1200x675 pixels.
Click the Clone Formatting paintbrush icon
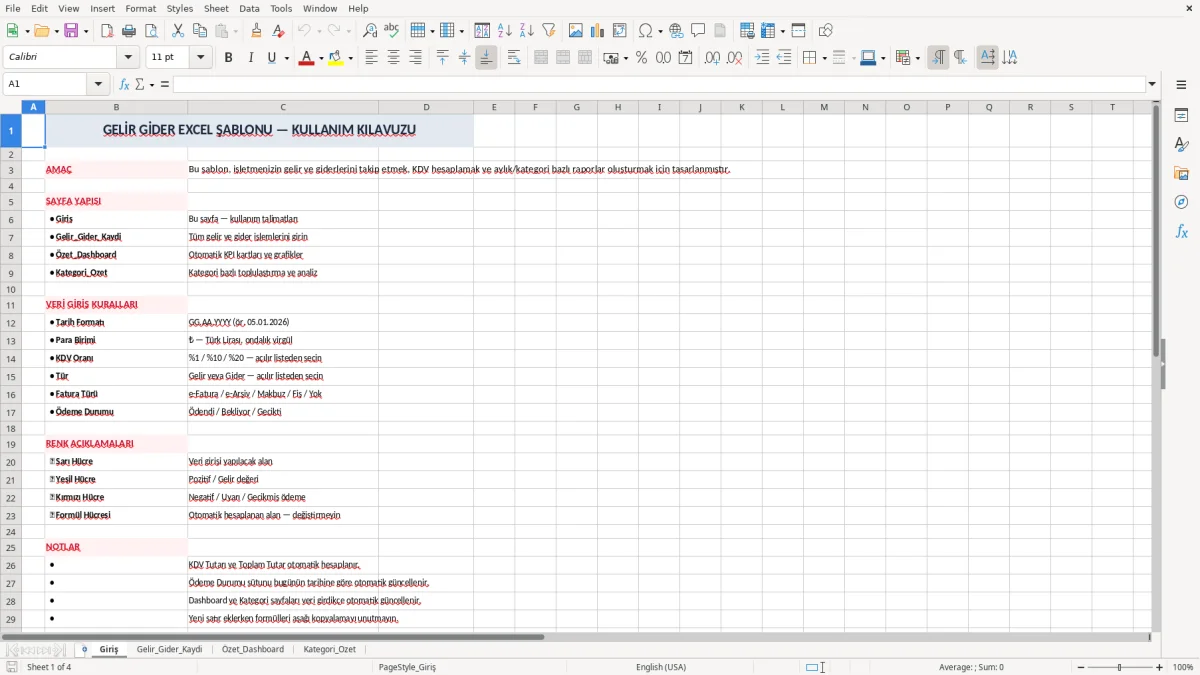[256, 31]
